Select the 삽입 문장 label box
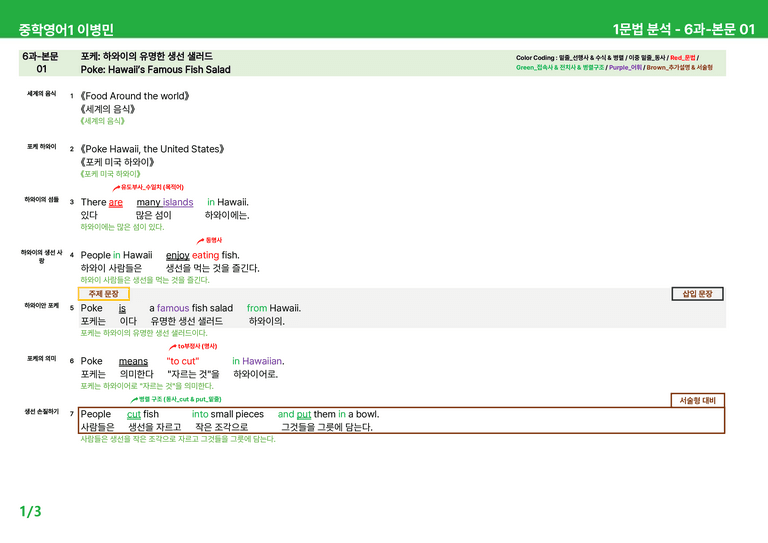Image resolution: width=768 pixels, height=543 pixels. pyautogui.click(x=697, y=294)
